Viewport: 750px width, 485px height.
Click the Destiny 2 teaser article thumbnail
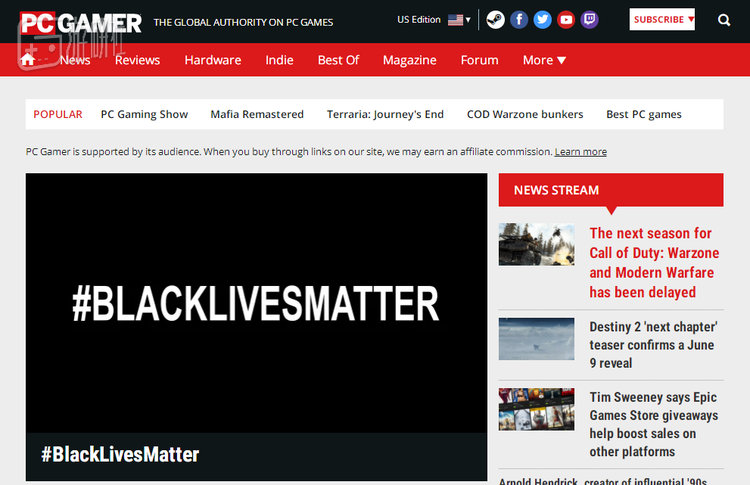click(x=536, y=339)
